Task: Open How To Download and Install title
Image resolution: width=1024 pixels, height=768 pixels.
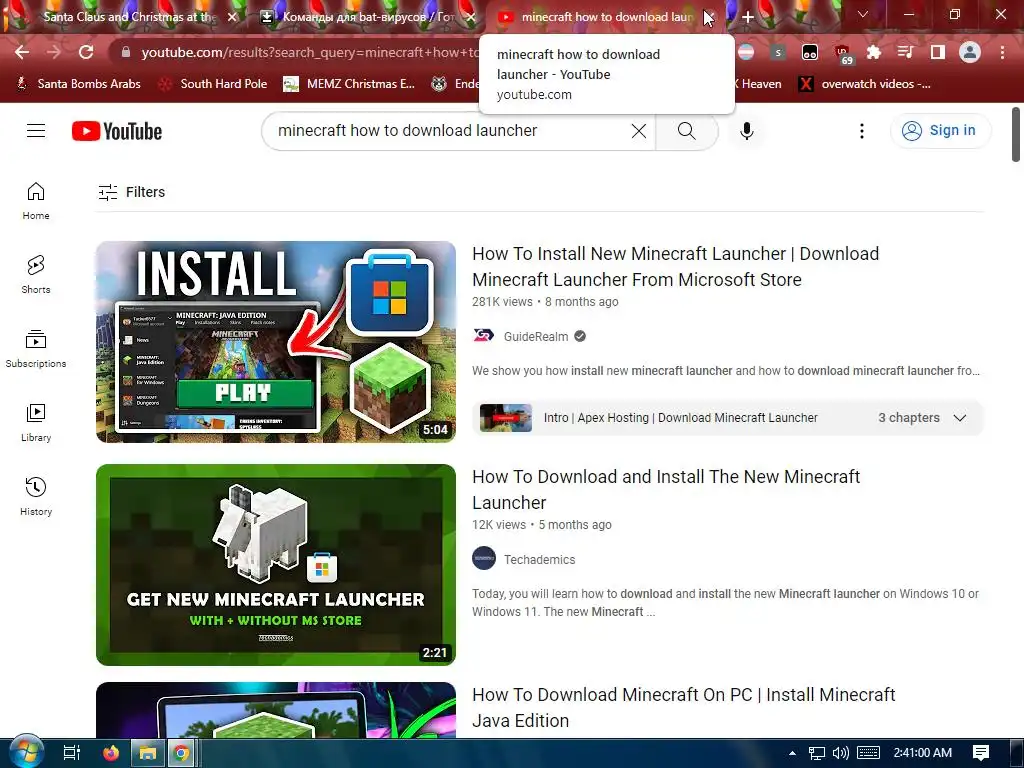Action: 666,490
